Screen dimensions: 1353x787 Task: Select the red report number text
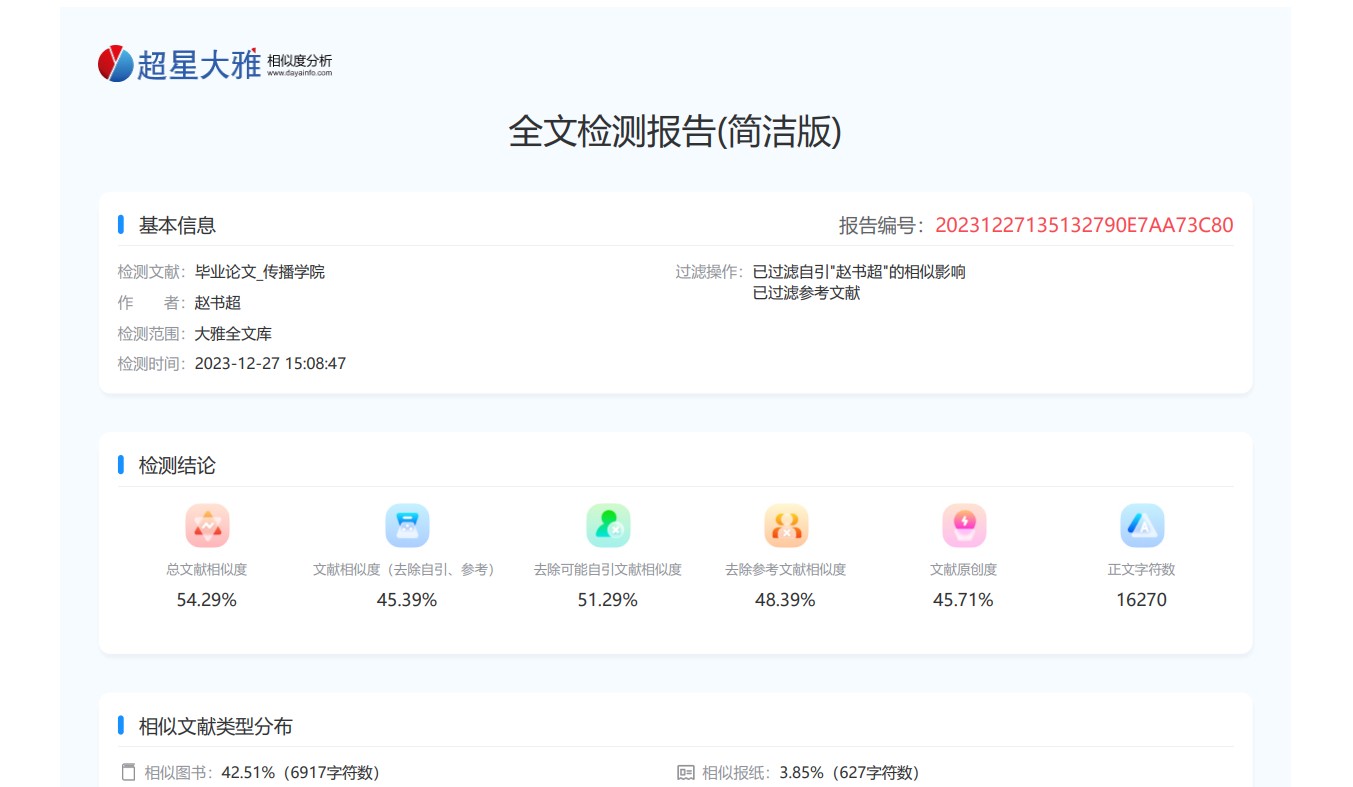click(x=1084, y=225)
